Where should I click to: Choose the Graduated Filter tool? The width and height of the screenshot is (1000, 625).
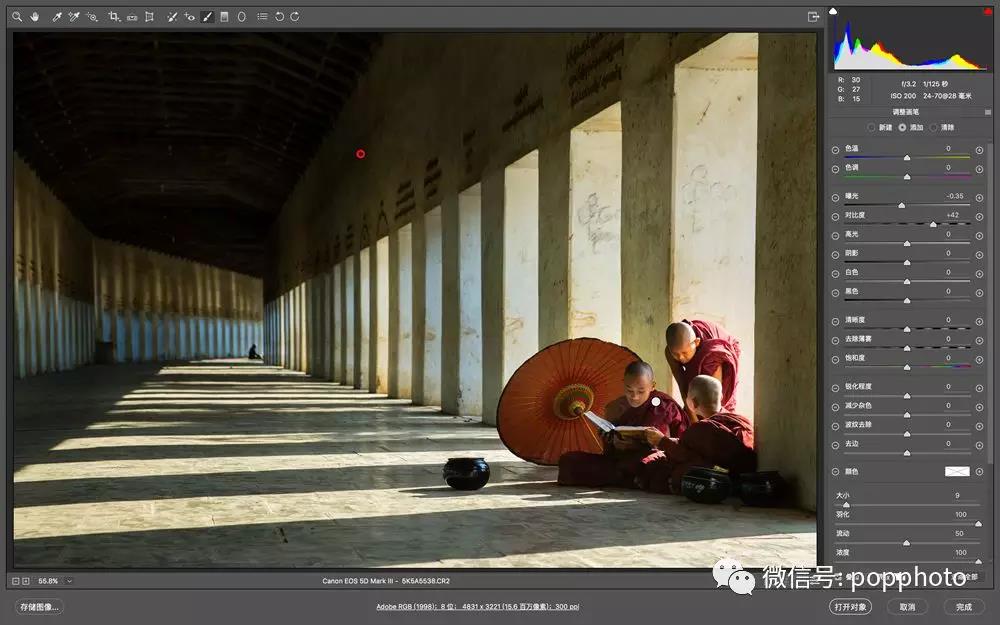click(224, 16)
